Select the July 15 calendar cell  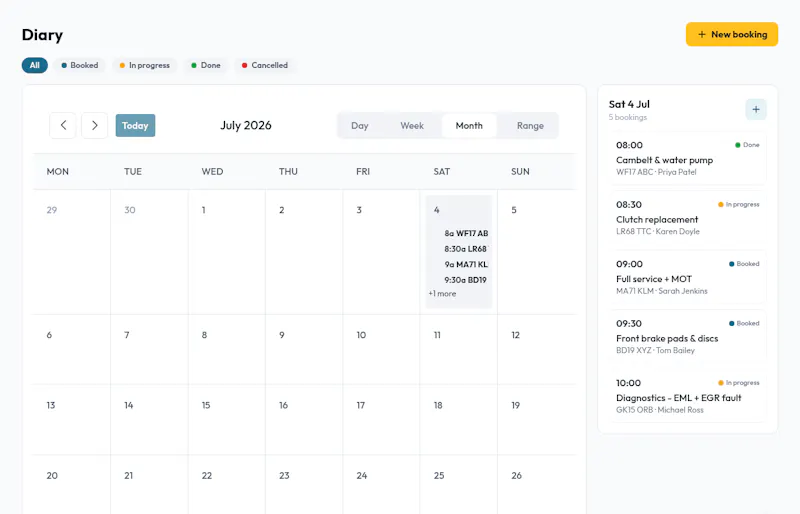point(227,420)
